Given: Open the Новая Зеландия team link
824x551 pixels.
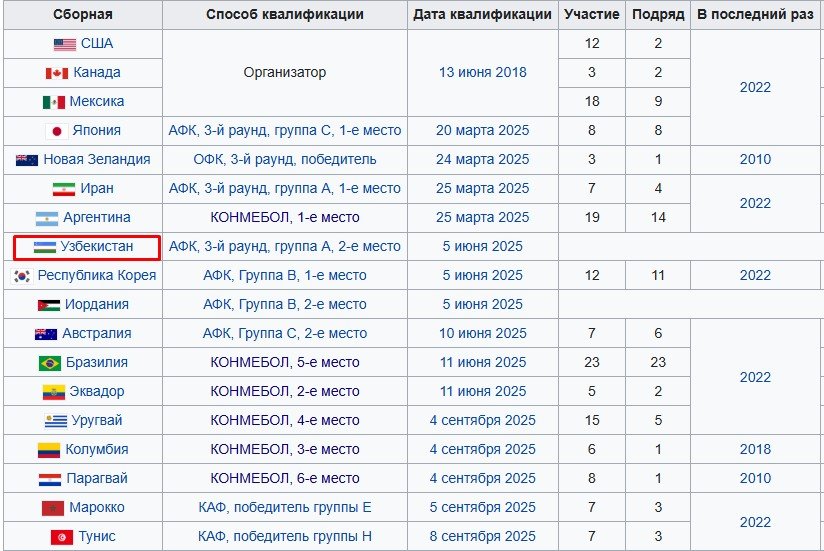Looking at the screenshot, I should click(x=97, y=159).
